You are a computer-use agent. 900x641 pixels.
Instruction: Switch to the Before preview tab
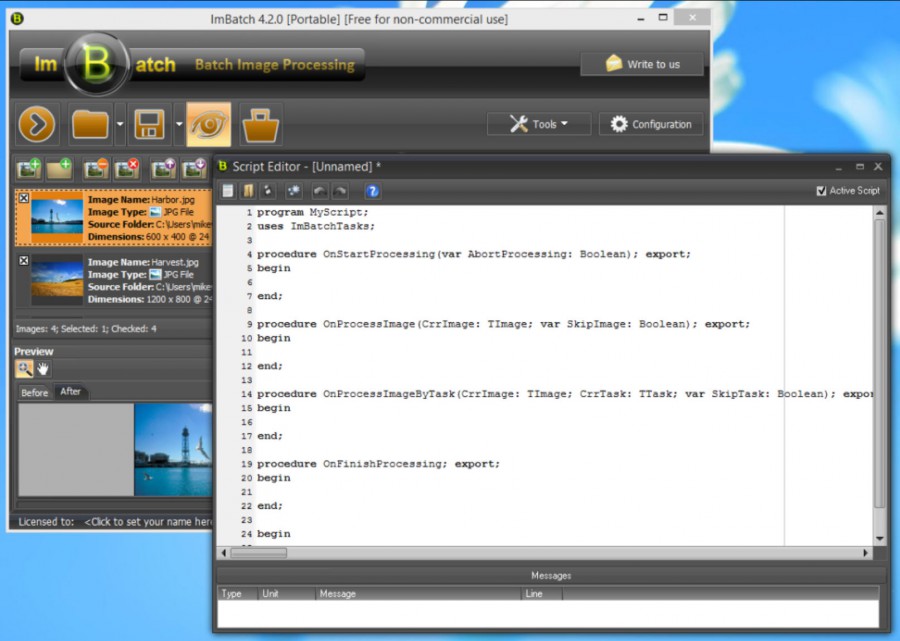click(33, 393)
